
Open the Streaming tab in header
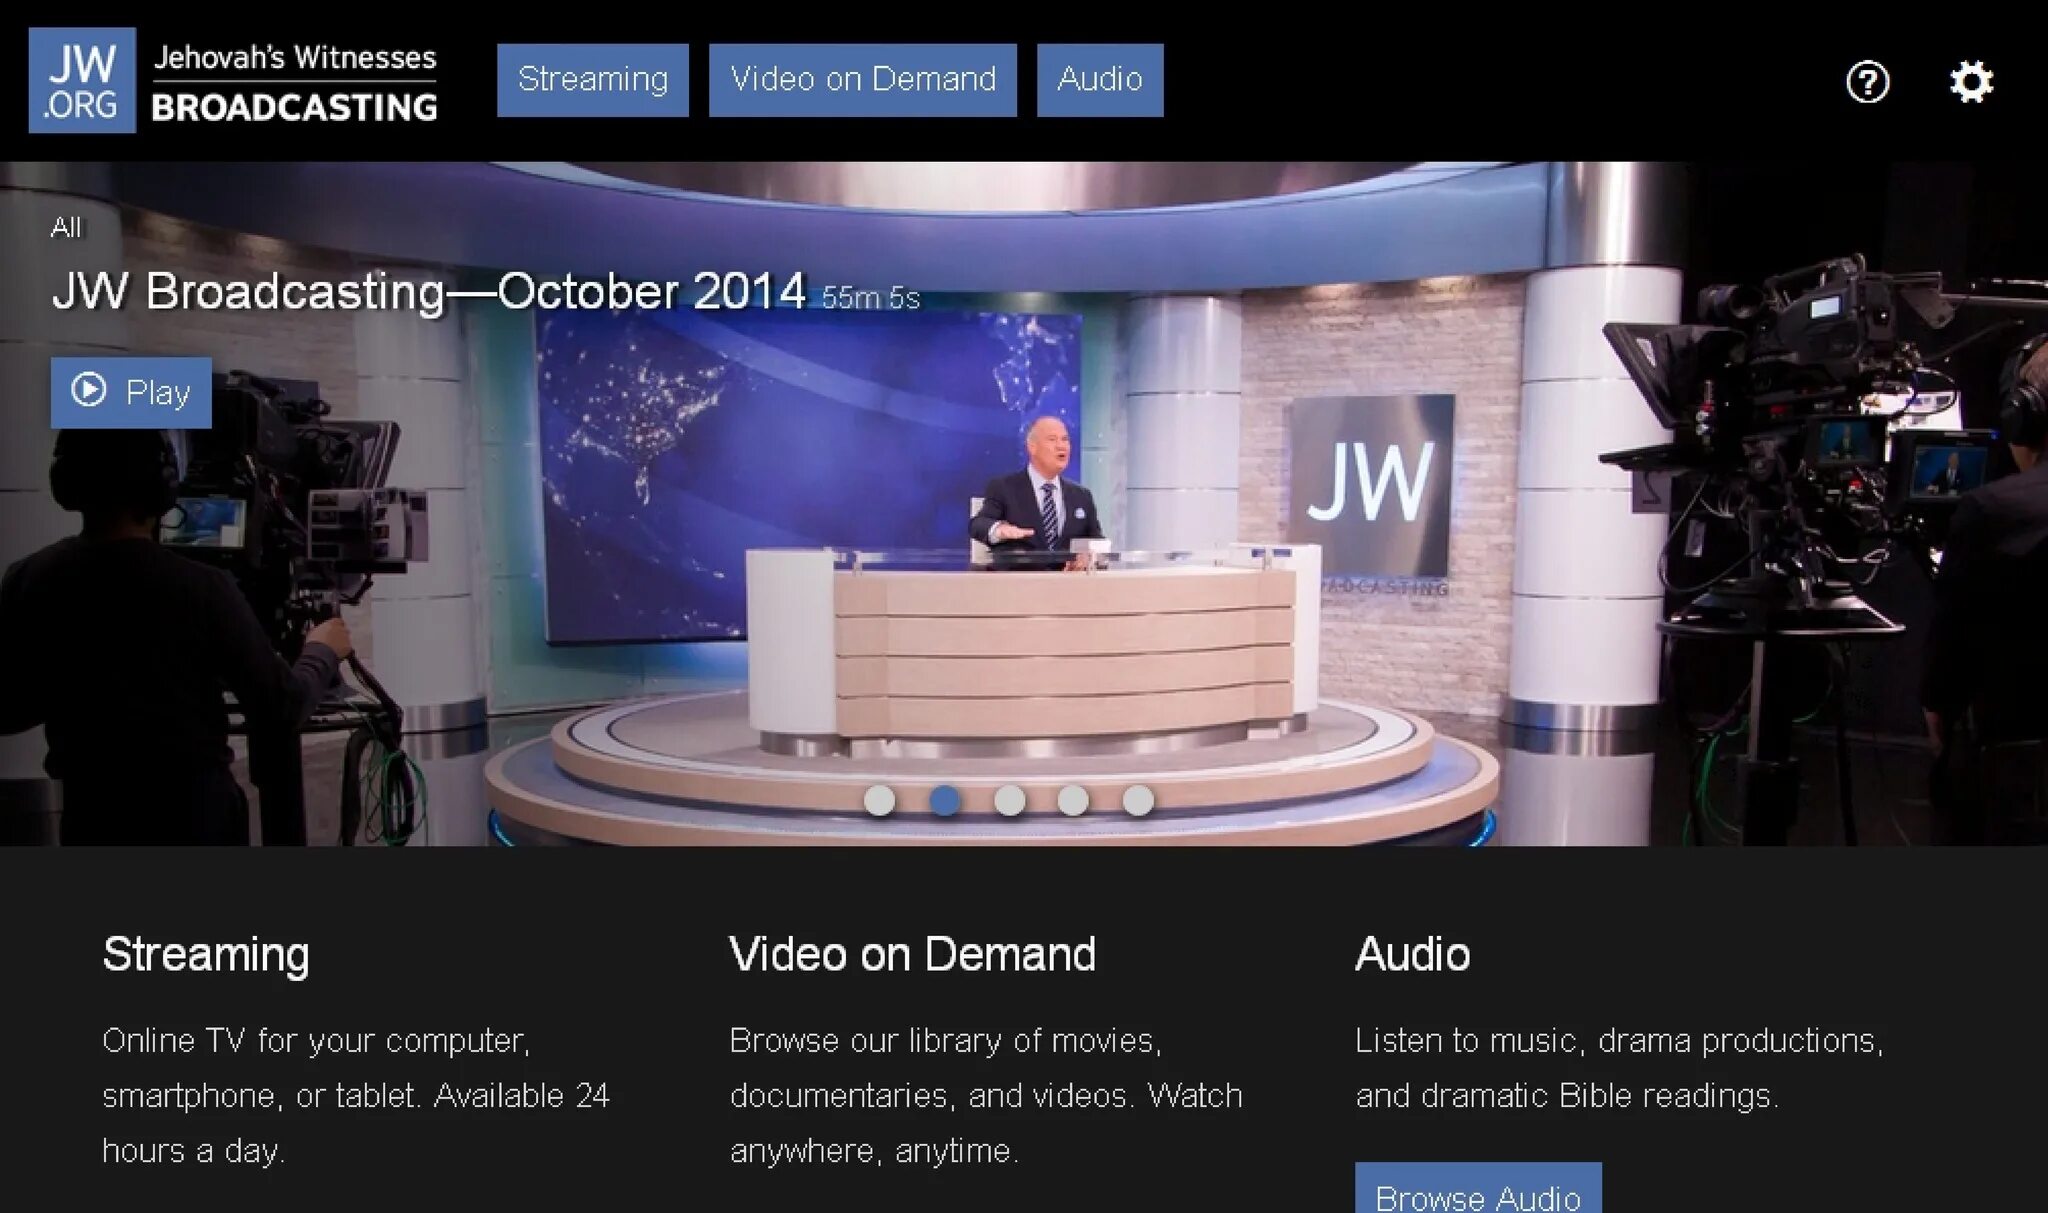coord(593,80)
